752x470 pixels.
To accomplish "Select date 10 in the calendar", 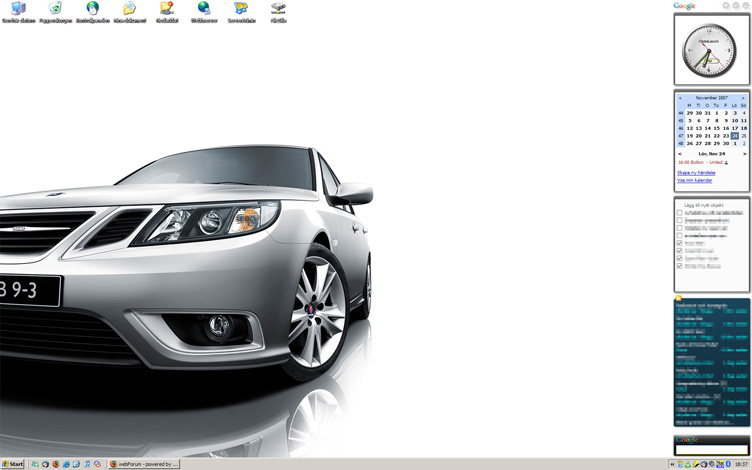I will pyautogui.click(x=735, y=121).
